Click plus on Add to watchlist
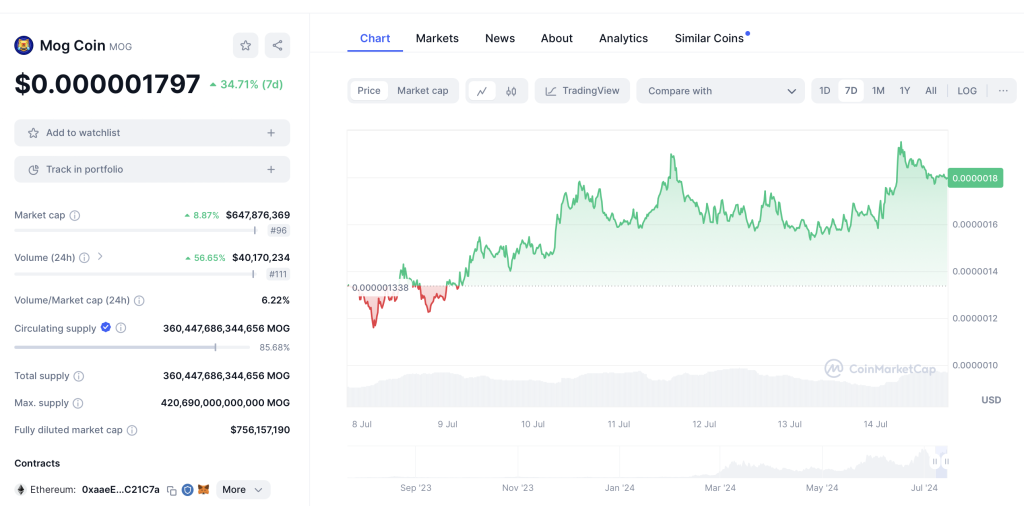The height and width of the screenshot is (506, 1024). pyautogui.click(x=271, y=133)
